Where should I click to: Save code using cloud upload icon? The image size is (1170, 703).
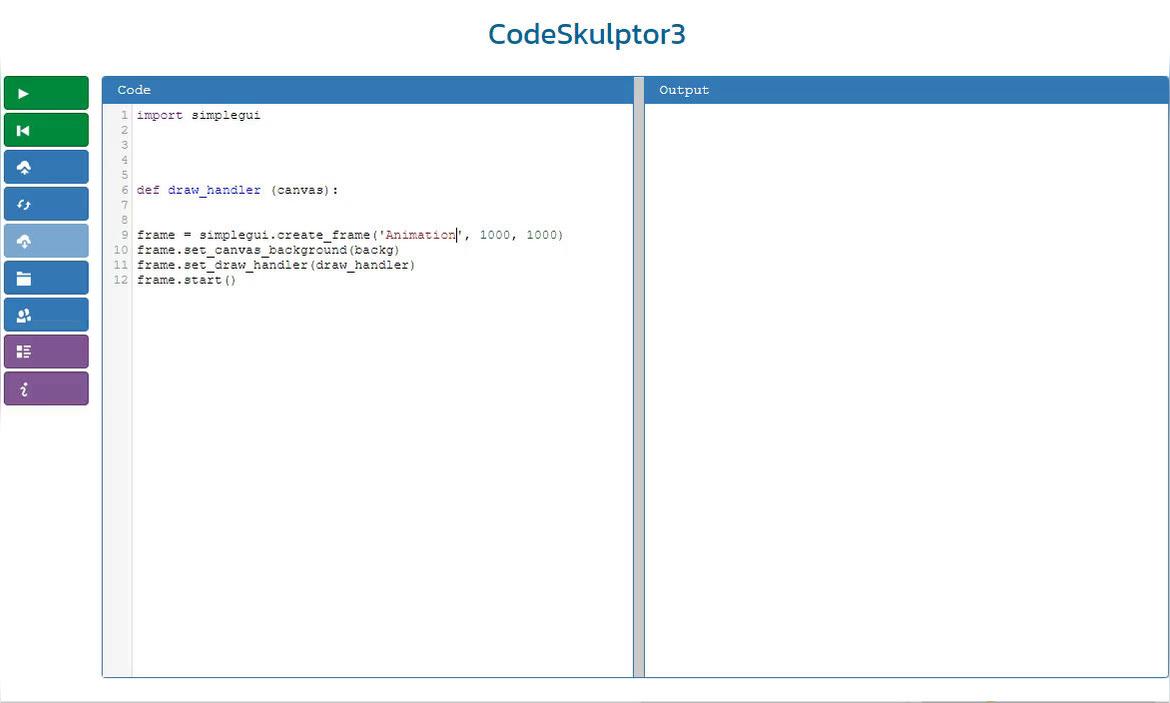click(x=46, y=167)
